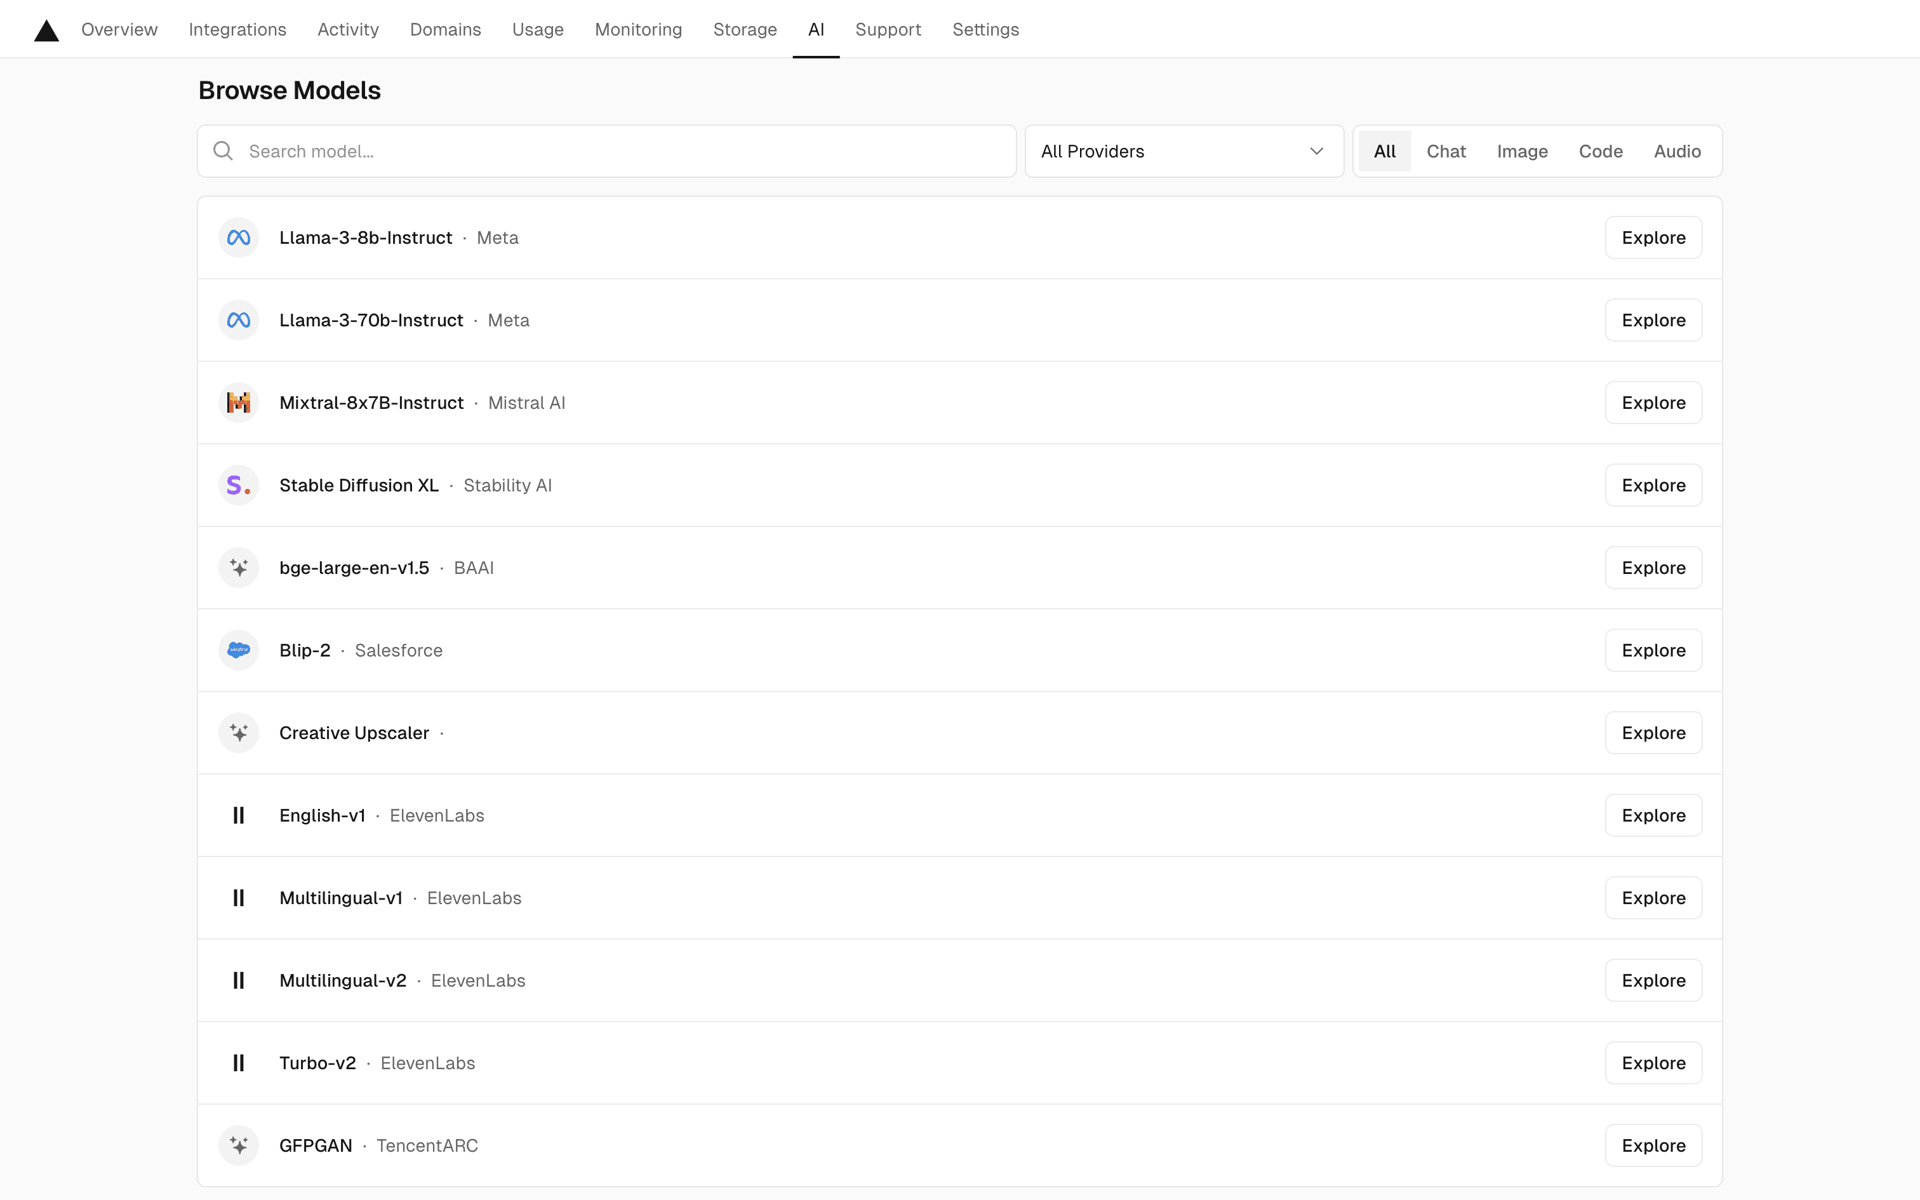
Task: Click the Salesforce cloud icon
Action: (x=239, y=650)
